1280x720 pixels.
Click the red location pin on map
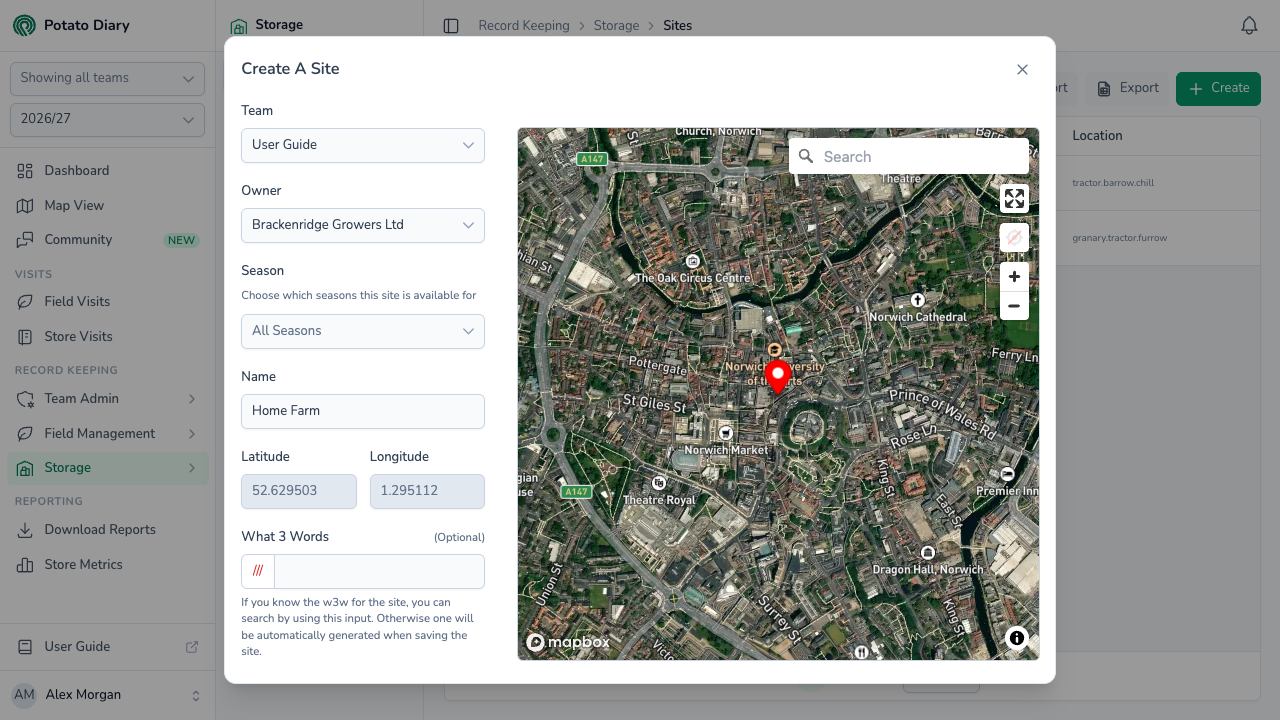778,377
